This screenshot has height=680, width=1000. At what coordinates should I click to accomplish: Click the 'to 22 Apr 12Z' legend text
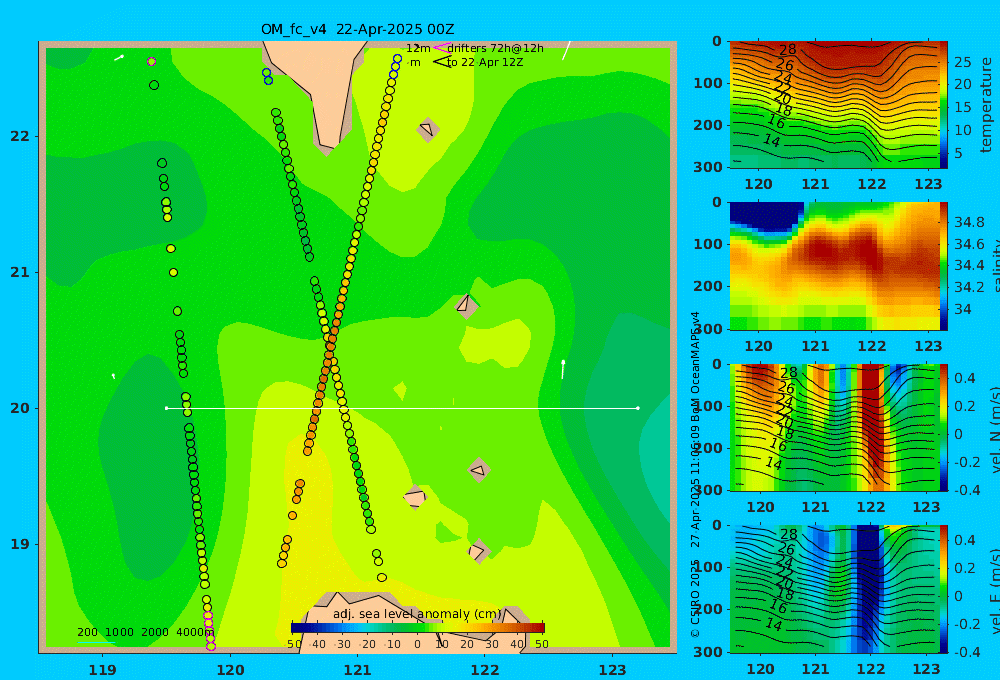(x=485, y=62)
